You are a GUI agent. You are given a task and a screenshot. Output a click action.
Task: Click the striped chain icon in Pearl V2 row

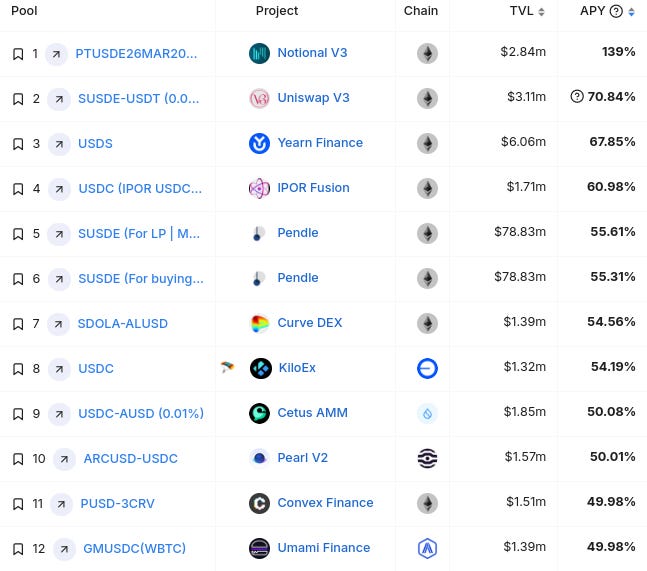[427, 458]
